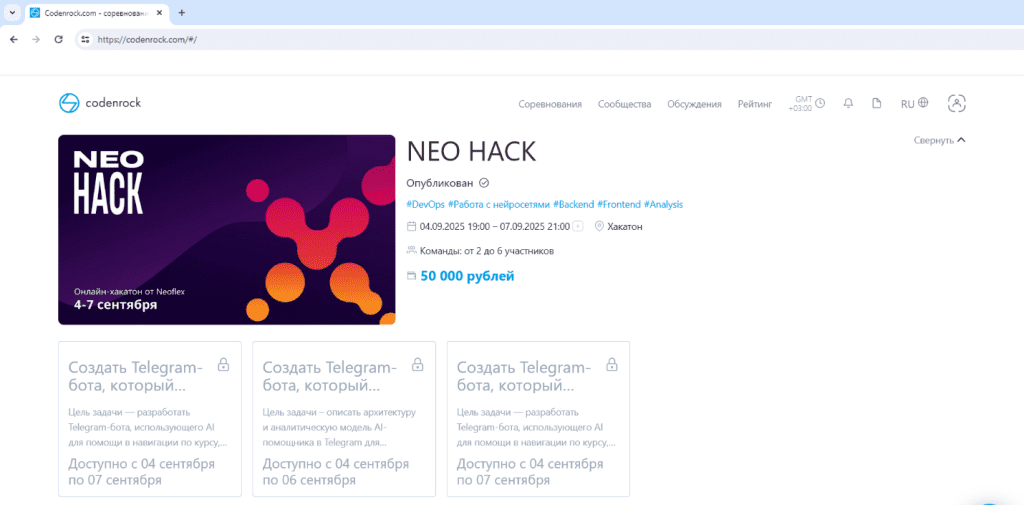Screen dimensions: 1024x505
Task: Click the codenrock logo icon
Action: click(69, 103)
